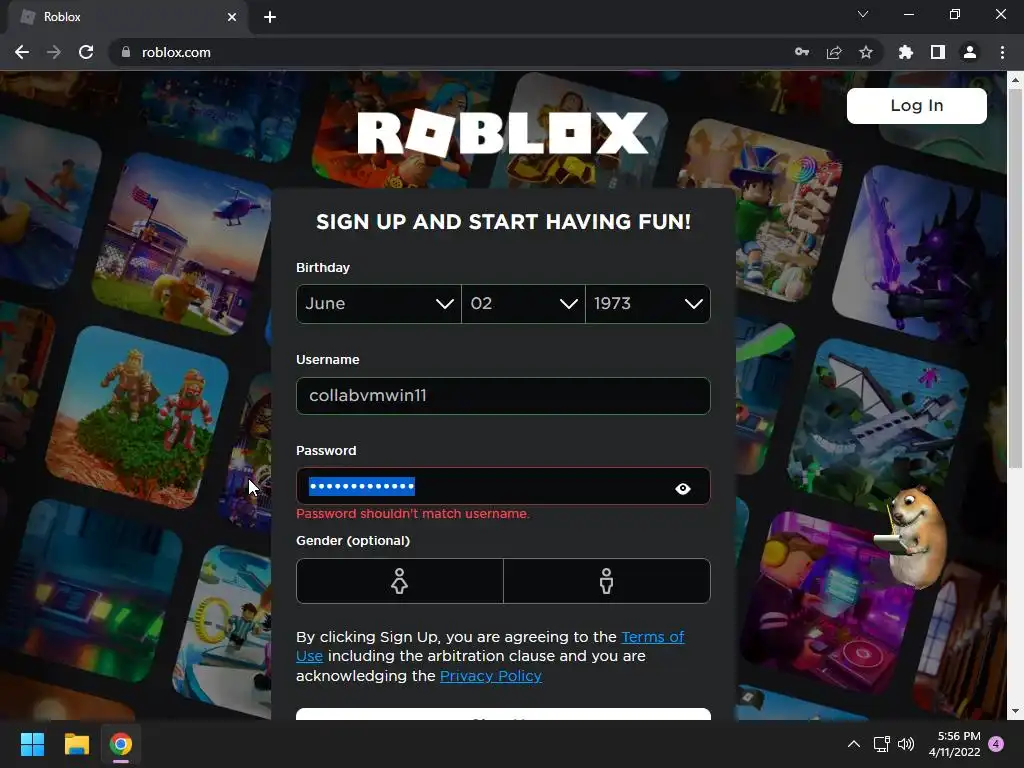Open the Windows Start menu

[32, 744]
